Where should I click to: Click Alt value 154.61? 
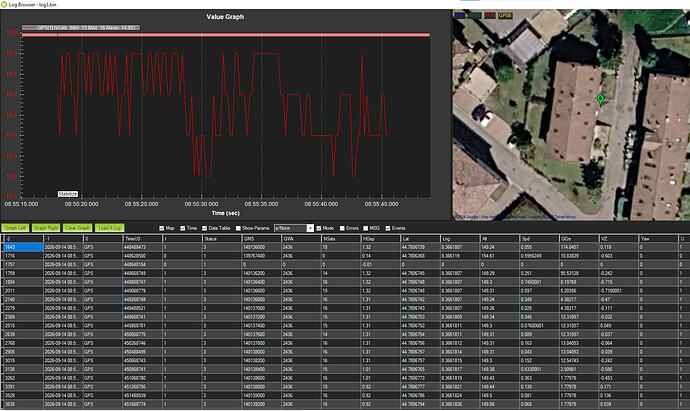488,256
